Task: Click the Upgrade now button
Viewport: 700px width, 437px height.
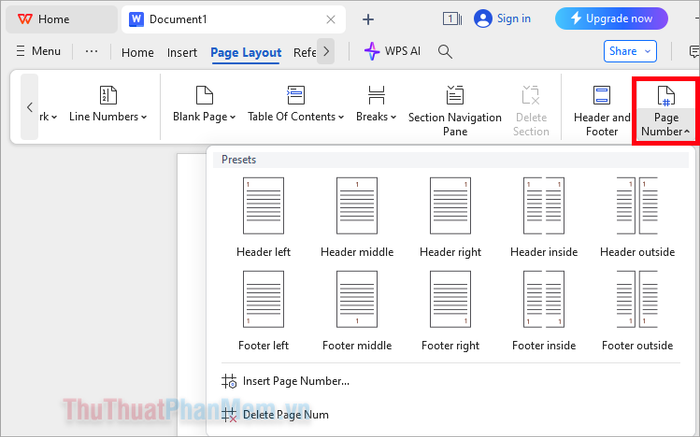Action: click(611, 19)
